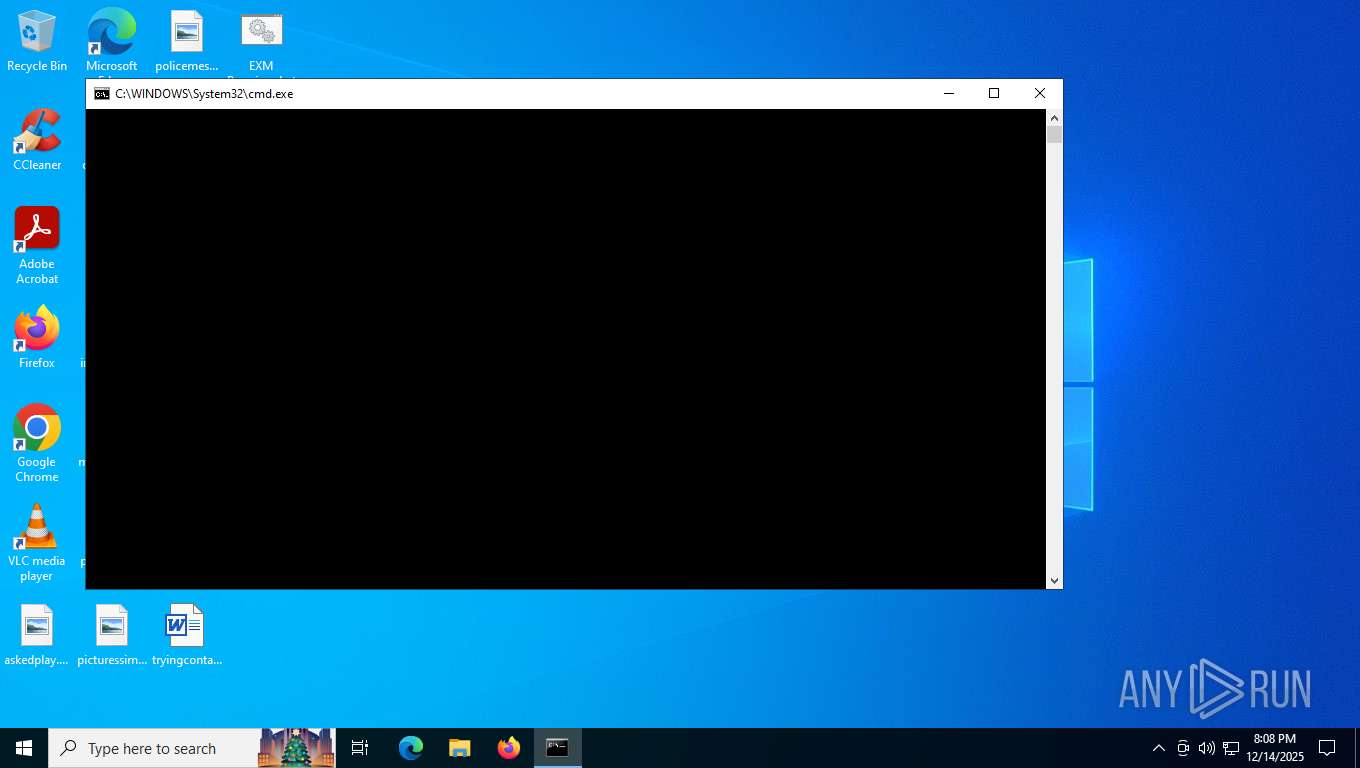Open network status in system tray
The image size is (1360, 768).
(1231, 748)
